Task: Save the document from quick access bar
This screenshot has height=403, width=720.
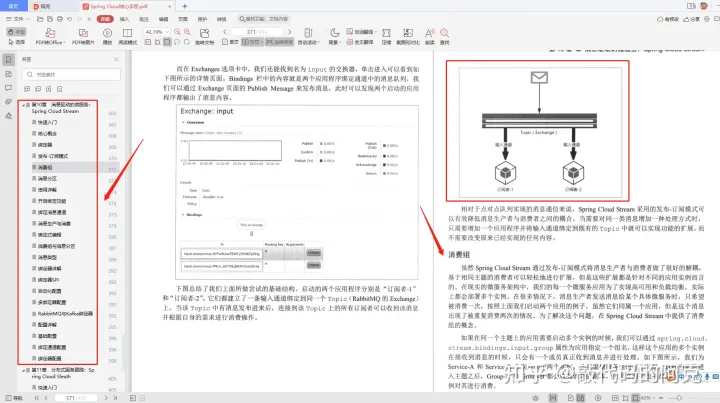Action: click(x=50, y=19)
